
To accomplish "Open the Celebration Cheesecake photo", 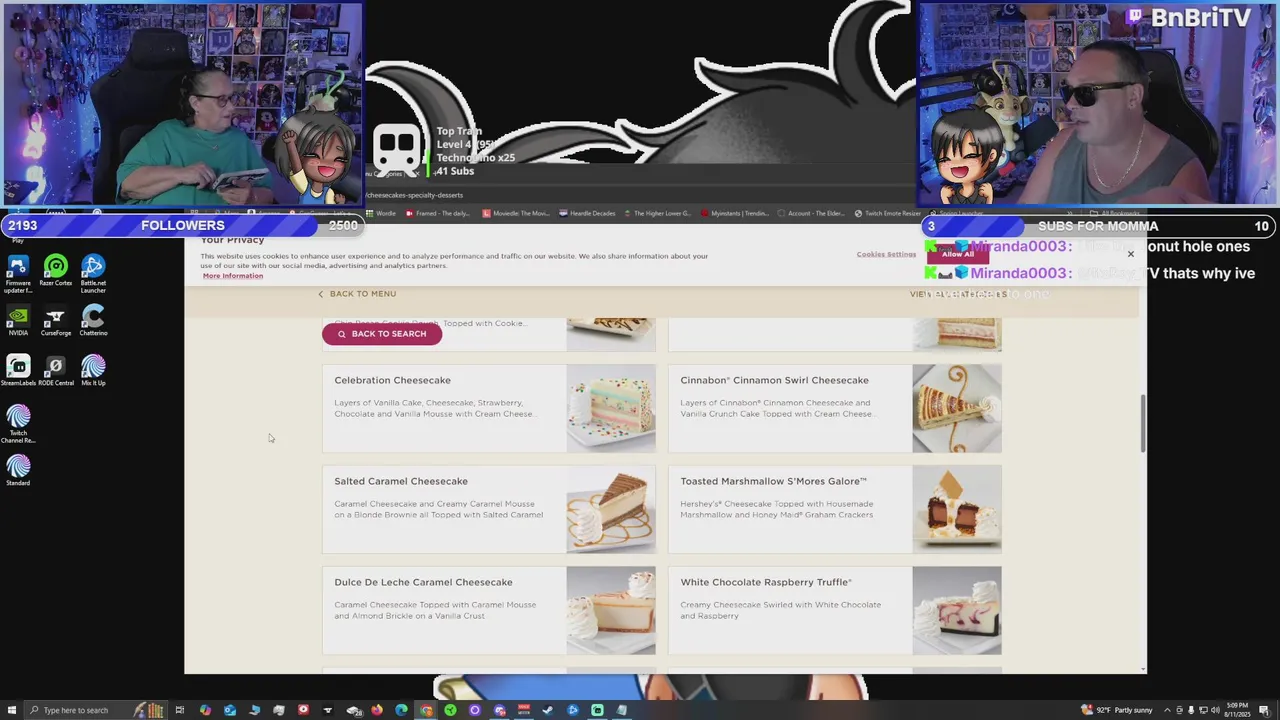I will pyautogui.click(x=611, y=408).
